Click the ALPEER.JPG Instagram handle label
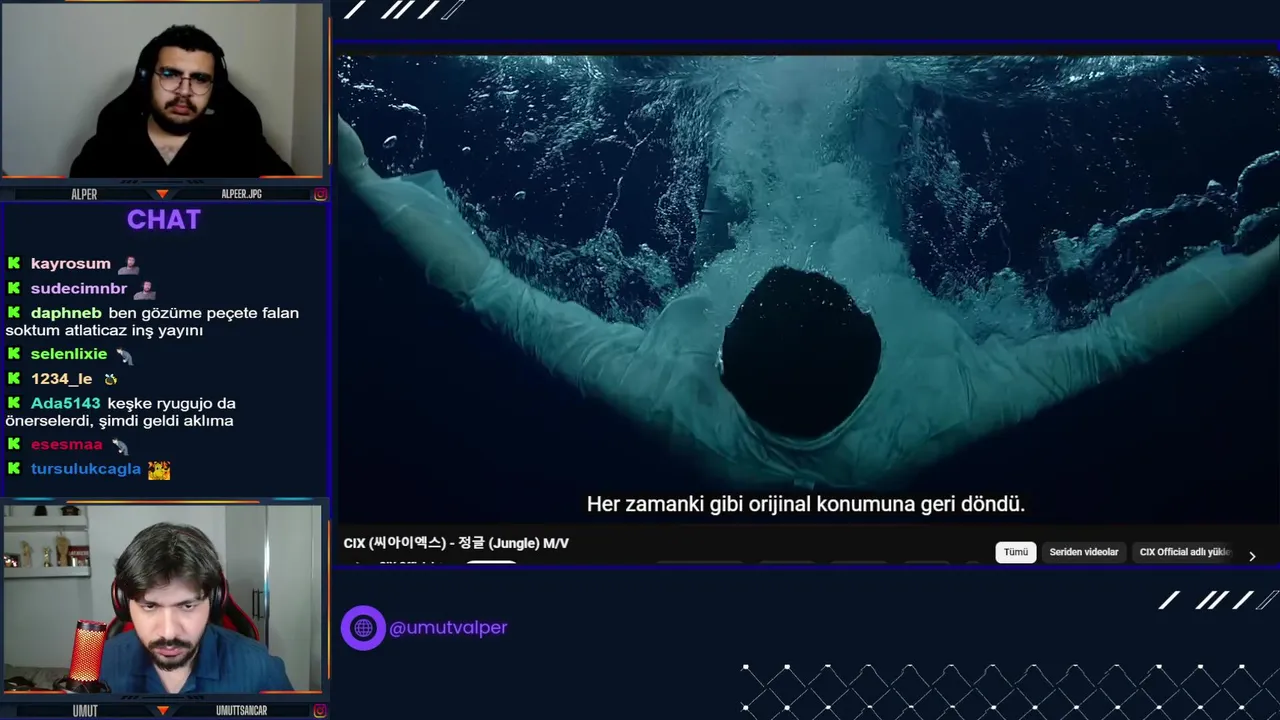Image resolution: width=1280 pixels, height=720 pixels. (241, 194)
